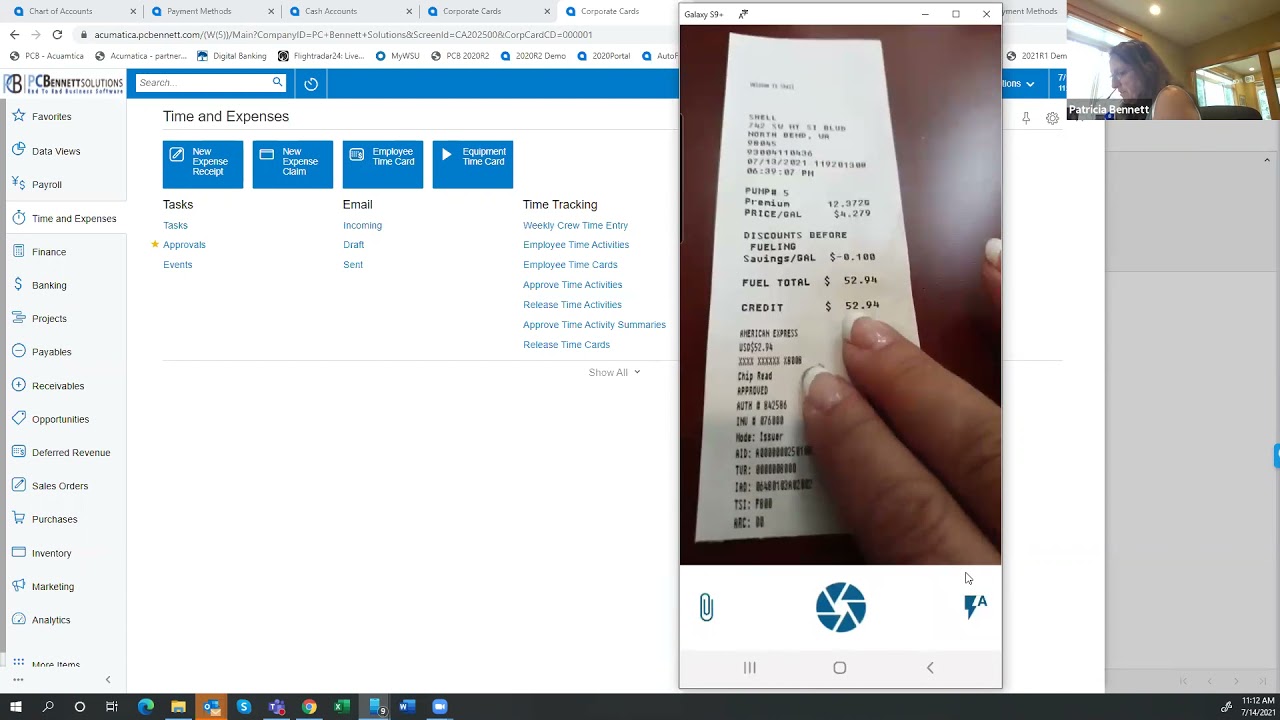Screen dimensions: 1280x720
Task: Open the Finance workspace
Action: 49,252
